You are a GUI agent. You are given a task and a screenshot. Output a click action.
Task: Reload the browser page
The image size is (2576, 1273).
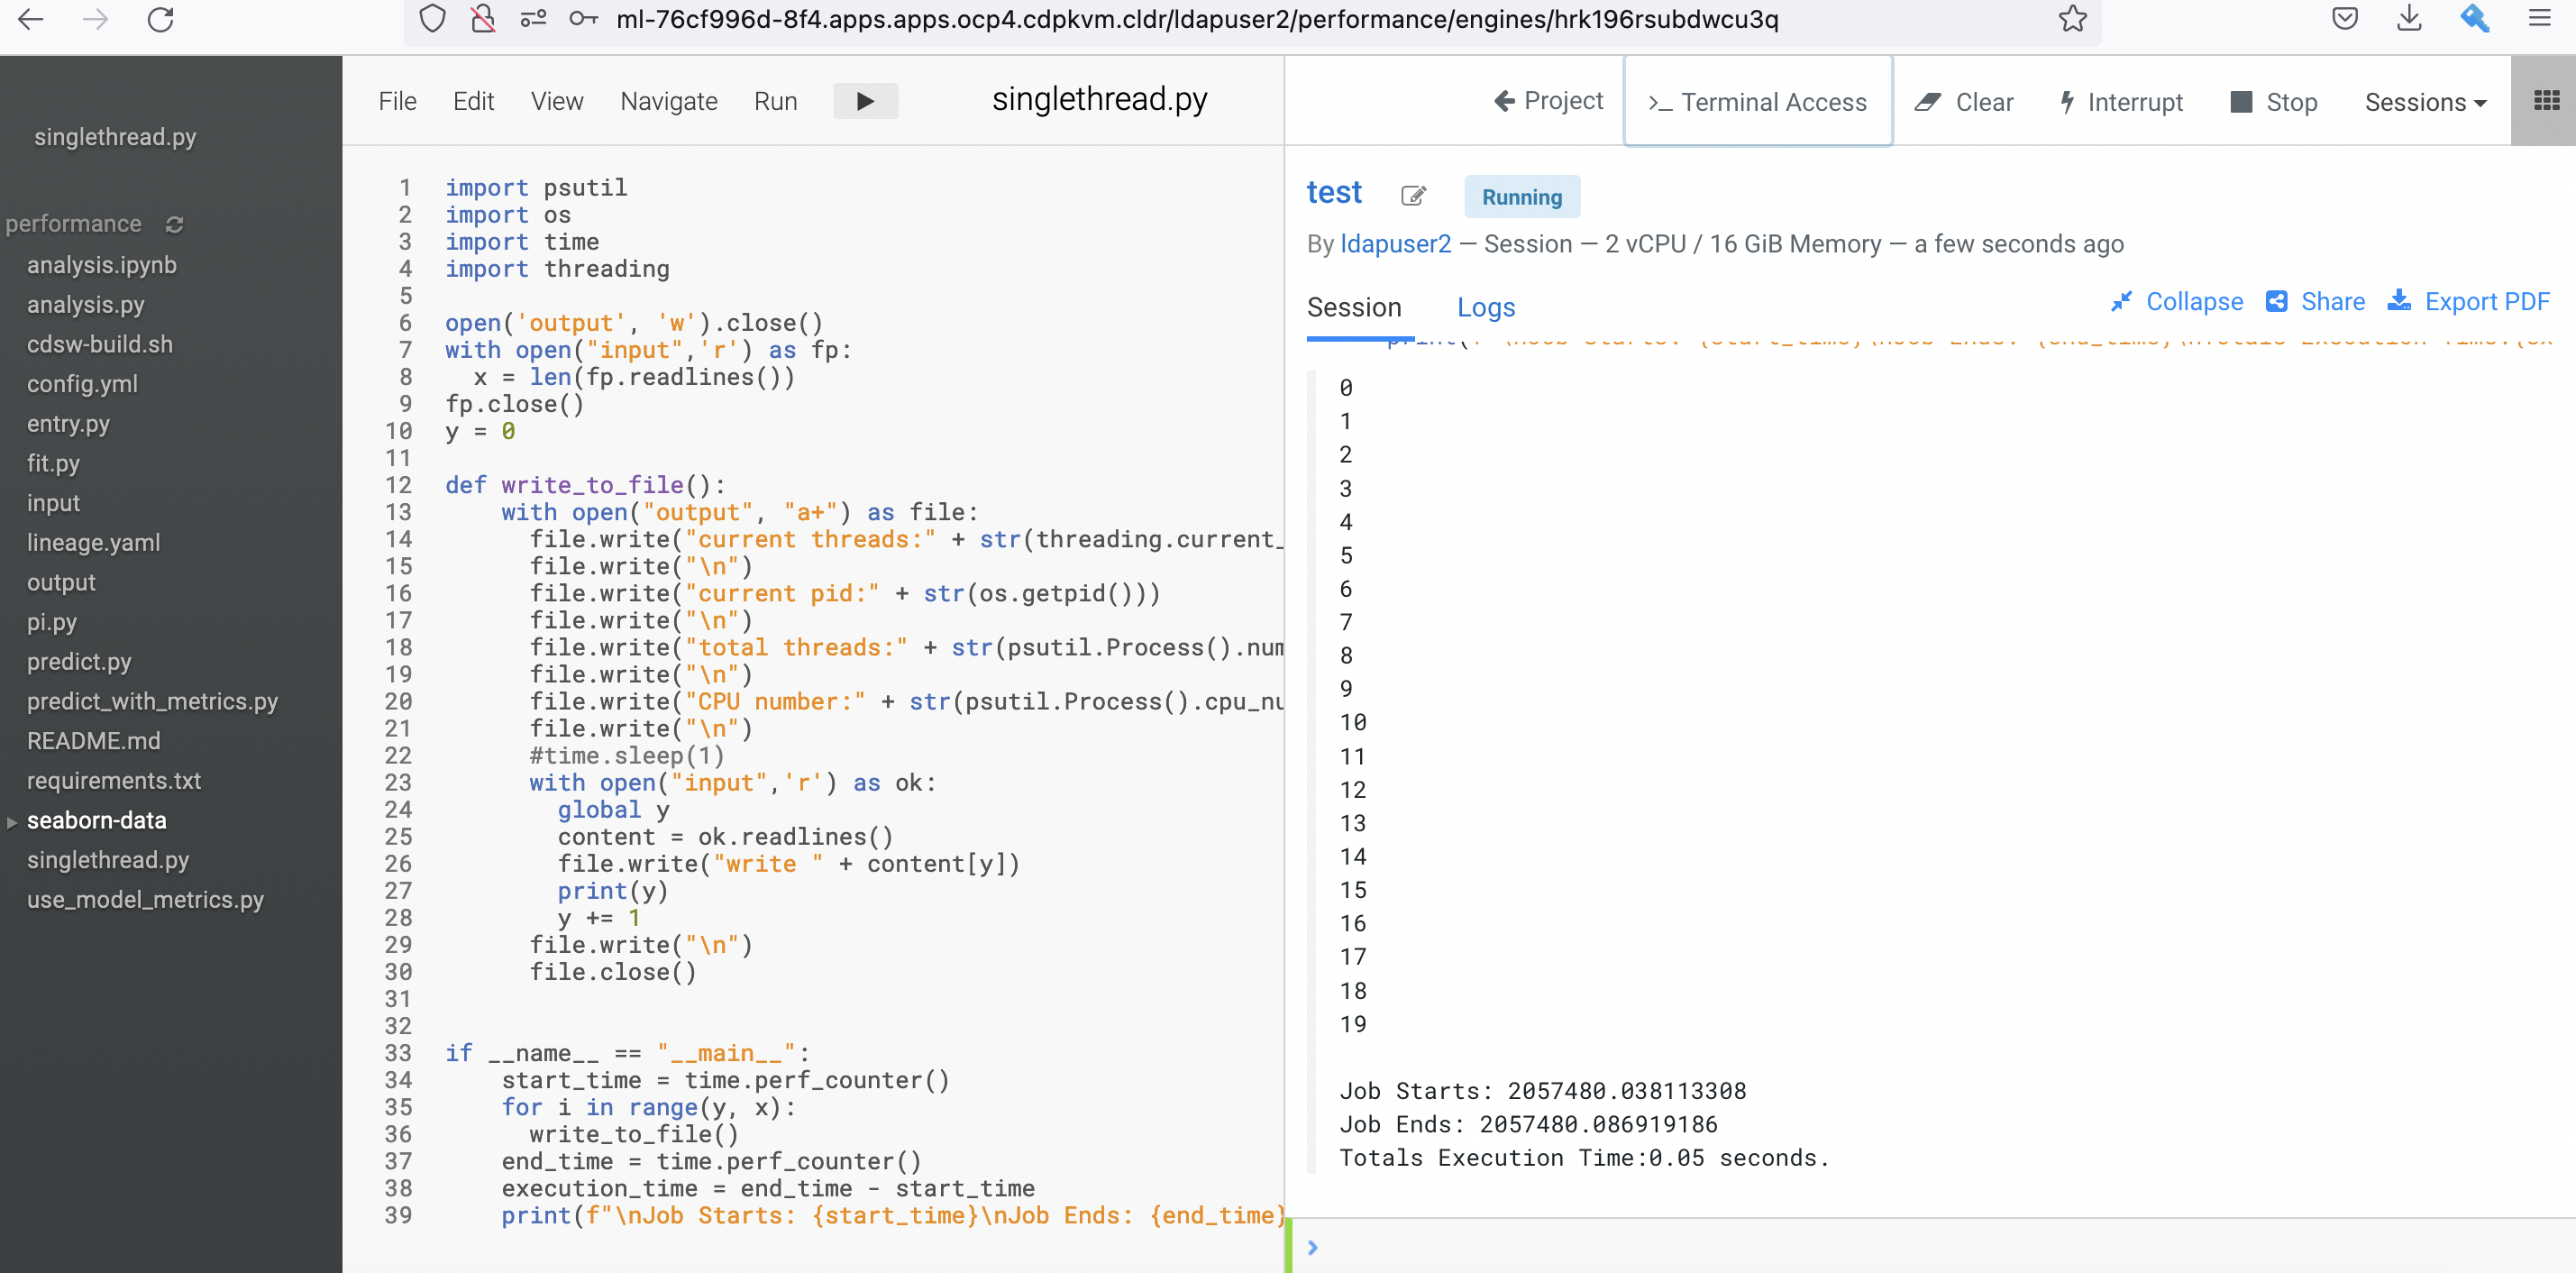click(x=160, y=19)
